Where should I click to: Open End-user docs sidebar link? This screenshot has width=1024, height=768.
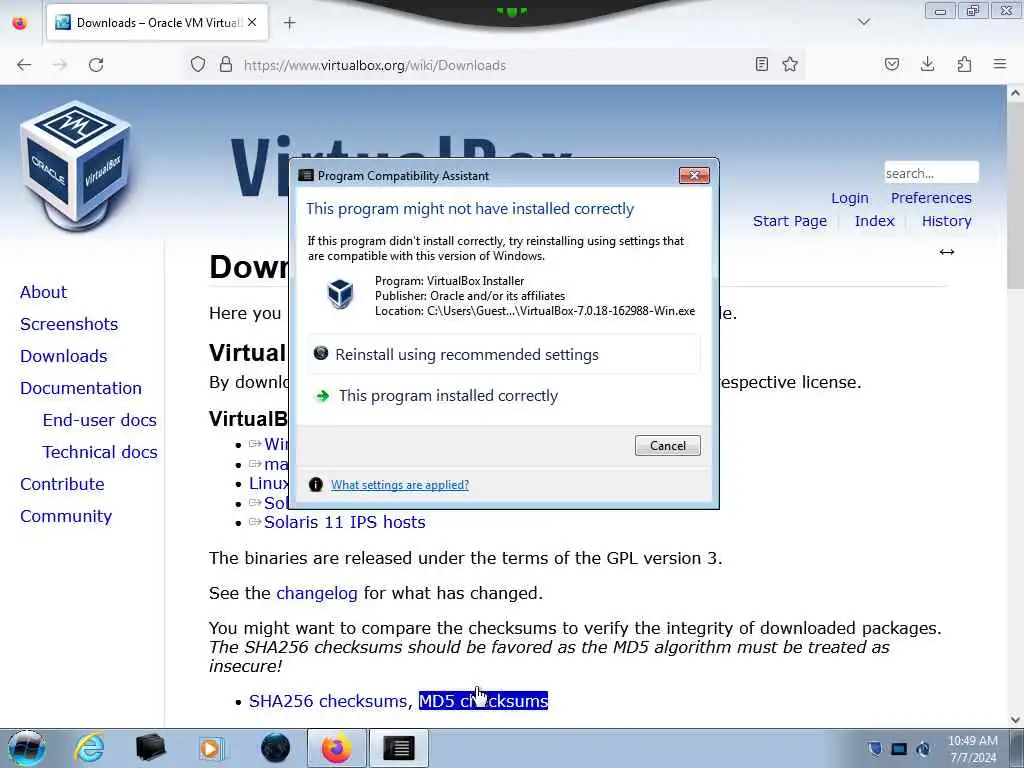click(99, 420)
